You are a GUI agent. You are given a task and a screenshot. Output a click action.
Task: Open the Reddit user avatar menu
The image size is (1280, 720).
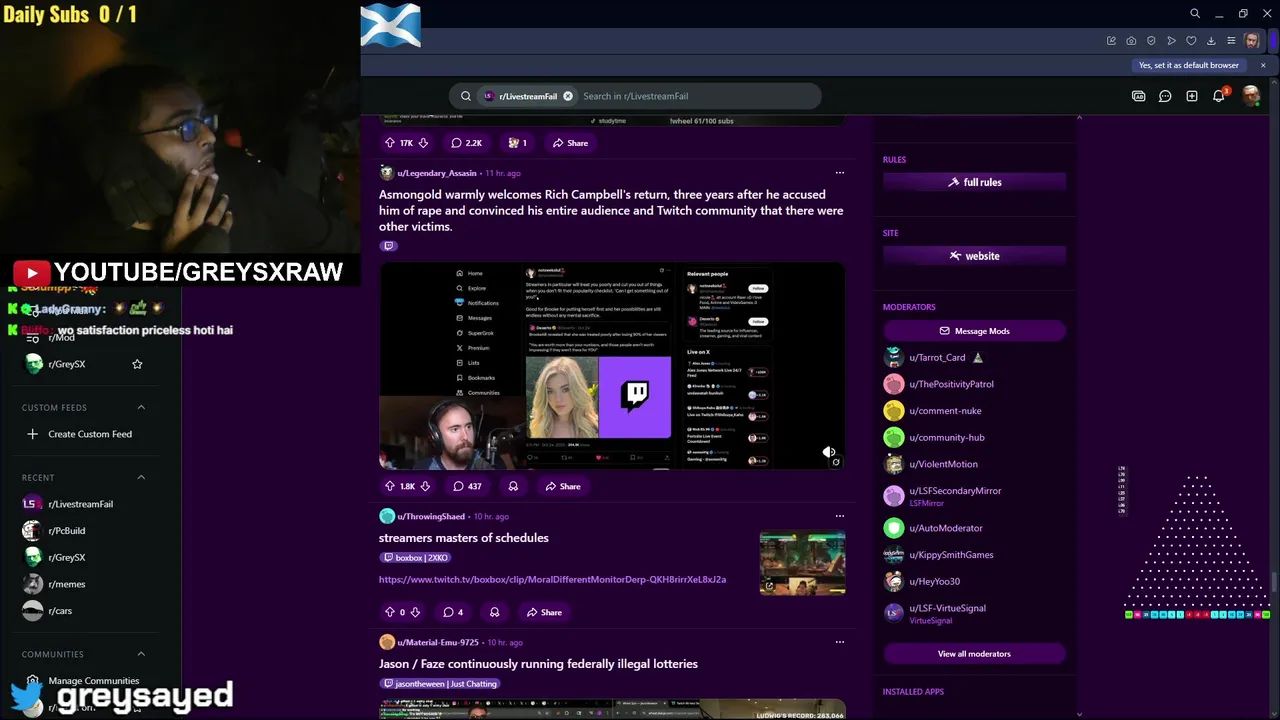[x=1250, y=96]
